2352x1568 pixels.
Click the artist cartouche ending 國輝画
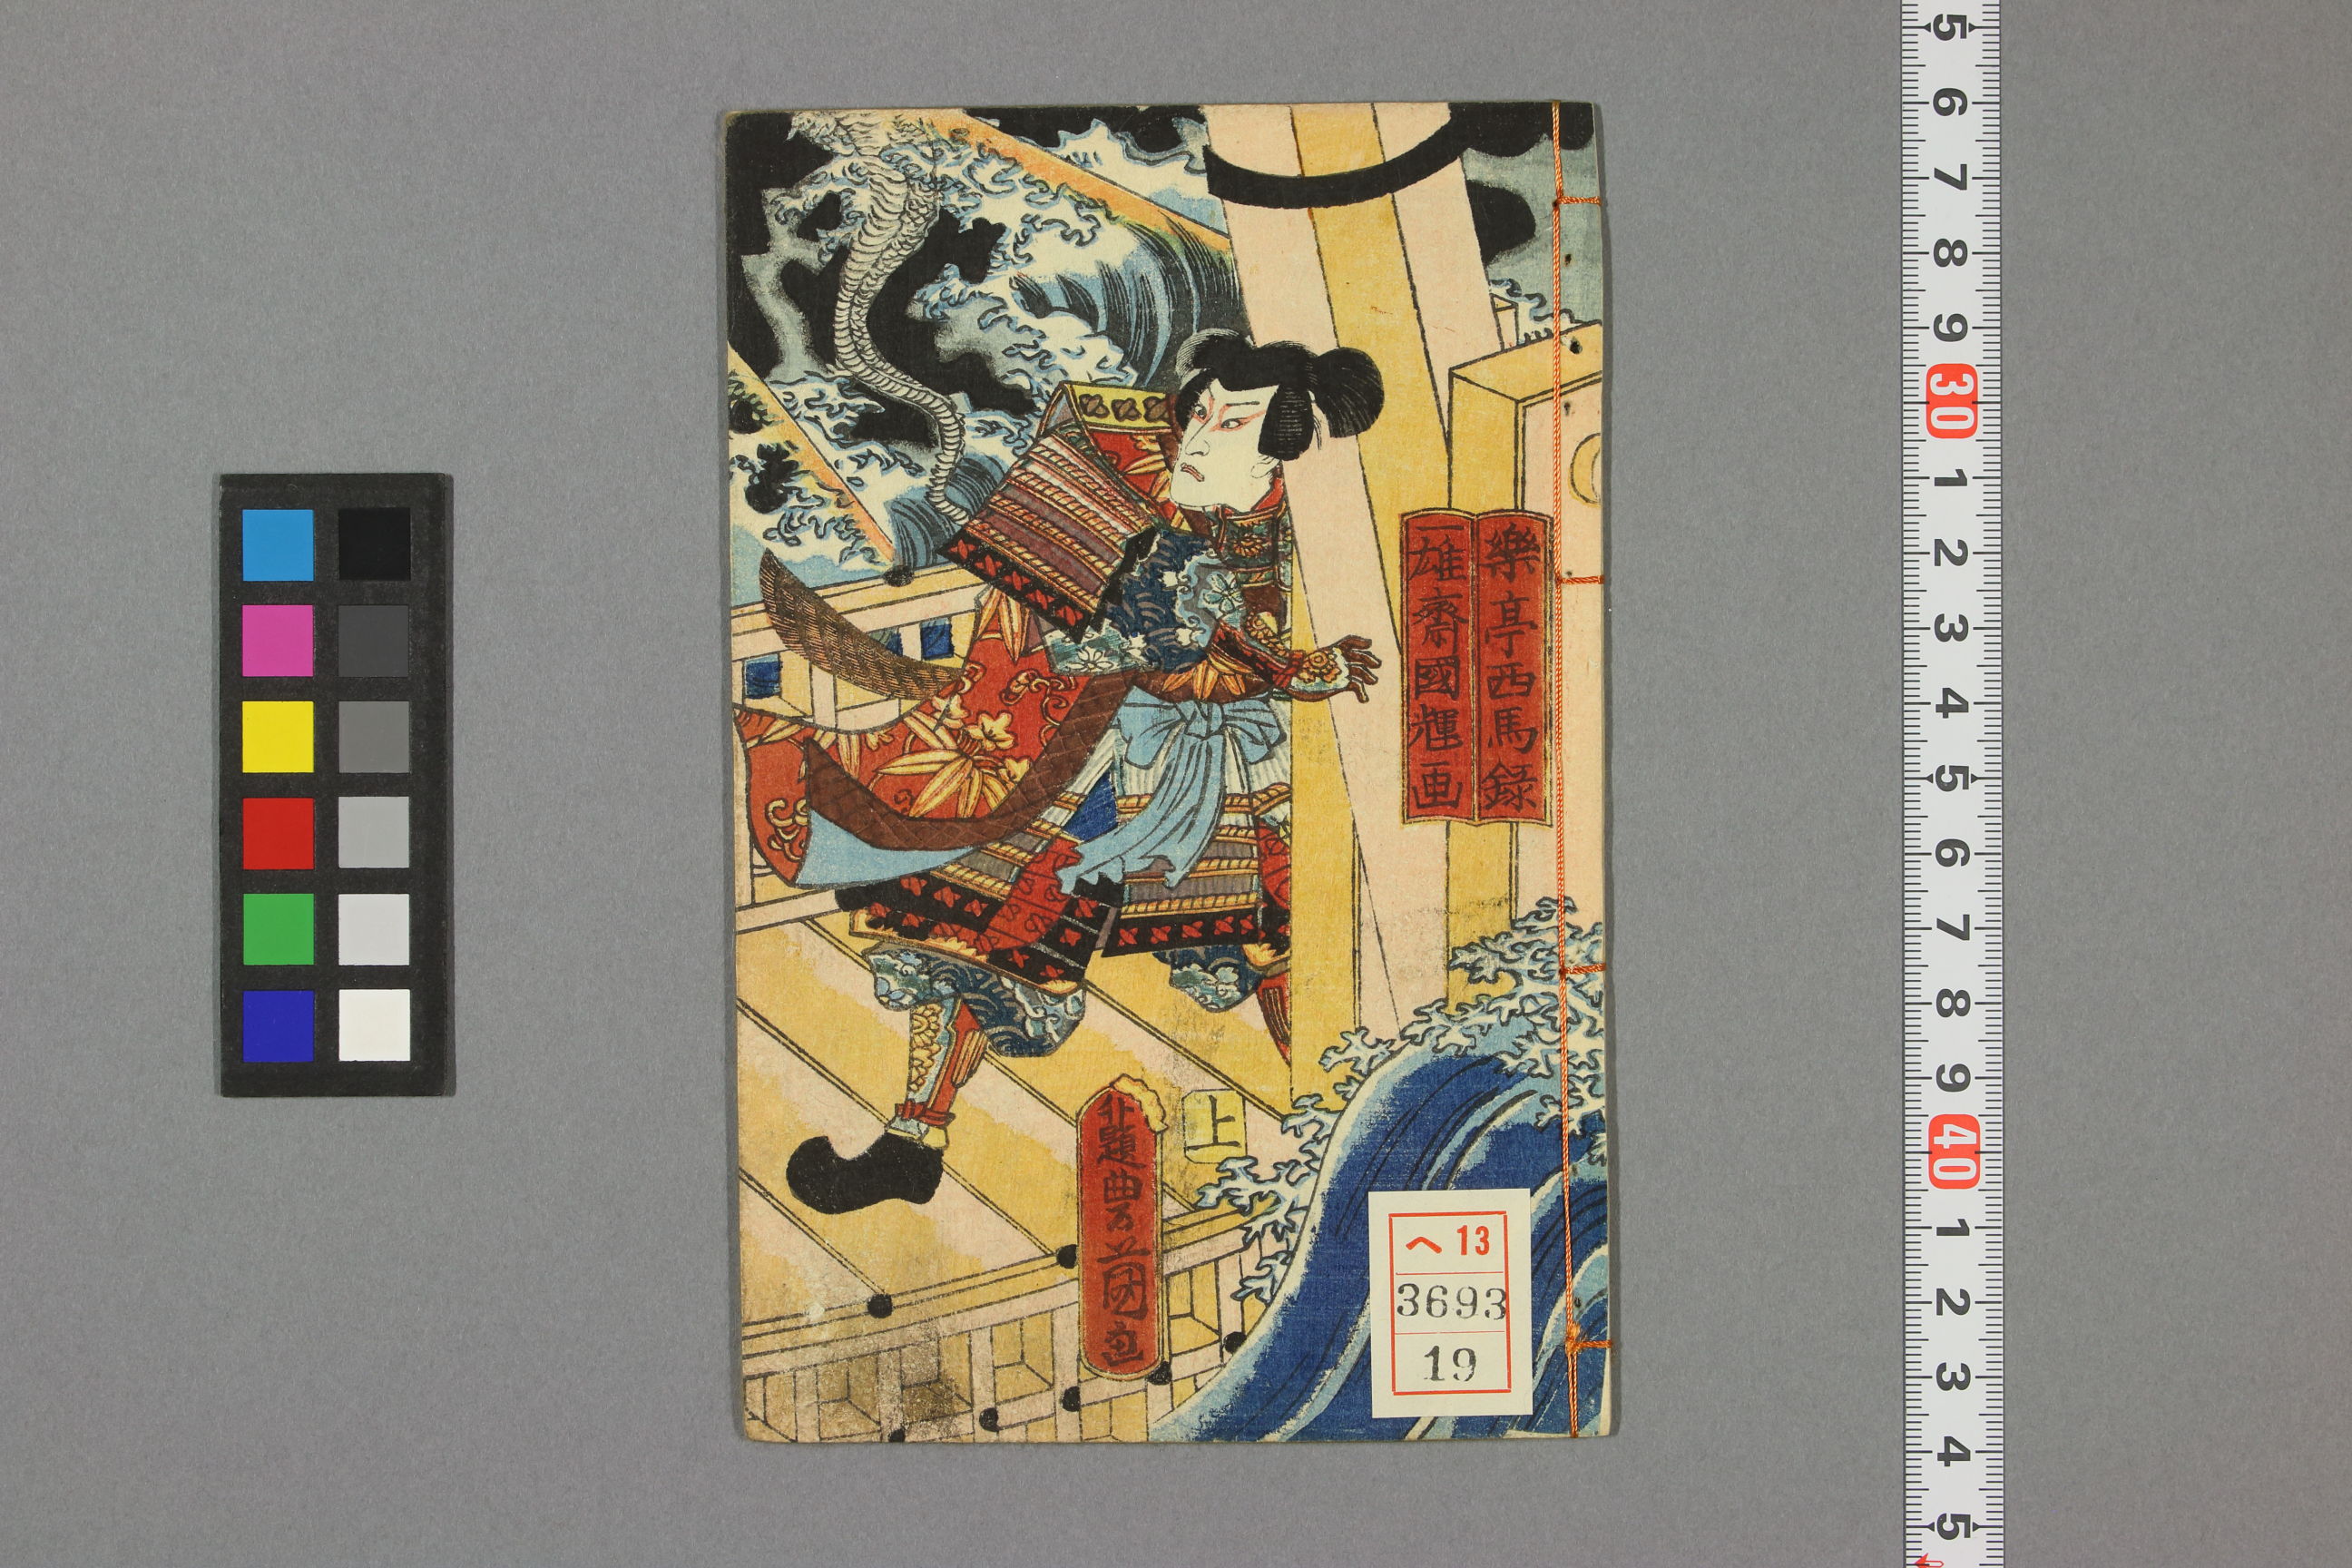tap(1437, 667)
